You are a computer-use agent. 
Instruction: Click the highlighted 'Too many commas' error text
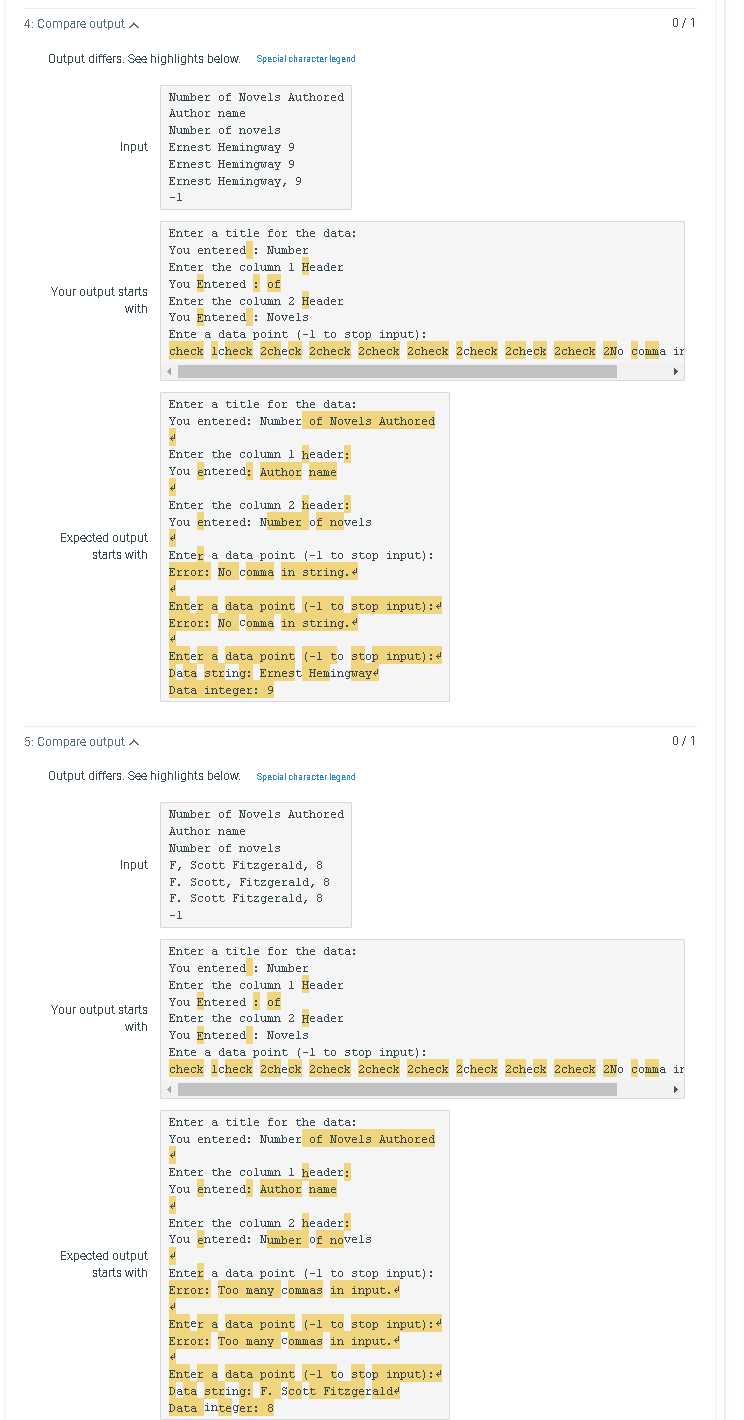coord(267,1290)
